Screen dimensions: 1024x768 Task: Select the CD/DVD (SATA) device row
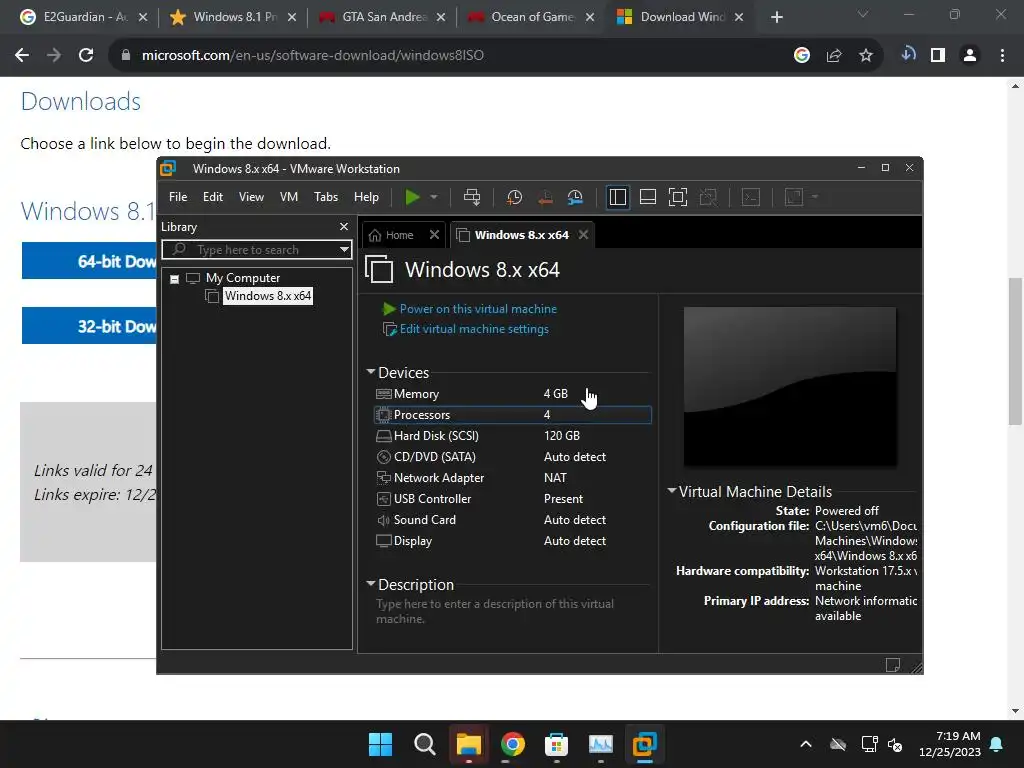coord(513,456)
